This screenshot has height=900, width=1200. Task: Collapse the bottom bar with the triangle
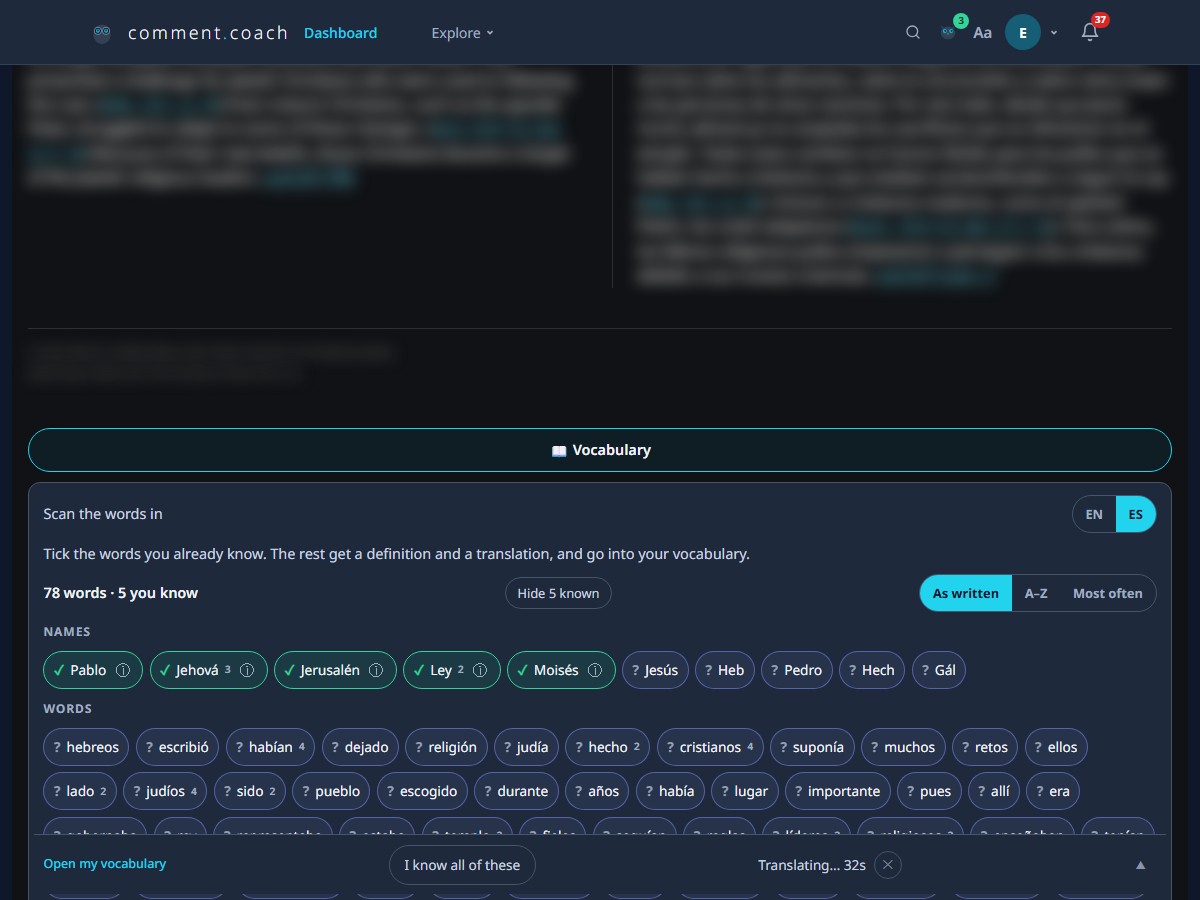(1140, 865)
